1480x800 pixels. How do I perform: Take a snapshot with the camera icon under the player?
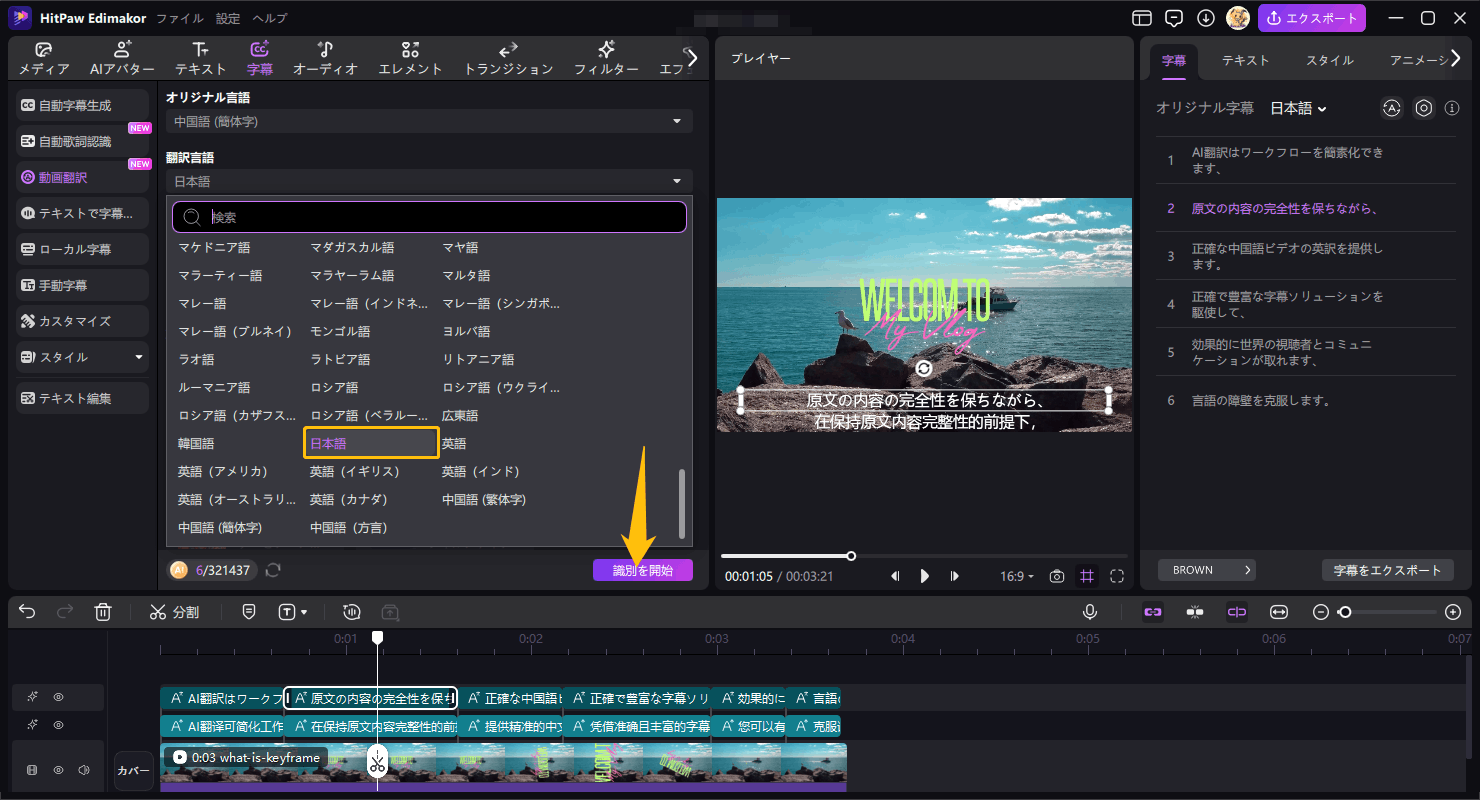pos(1056,576)
